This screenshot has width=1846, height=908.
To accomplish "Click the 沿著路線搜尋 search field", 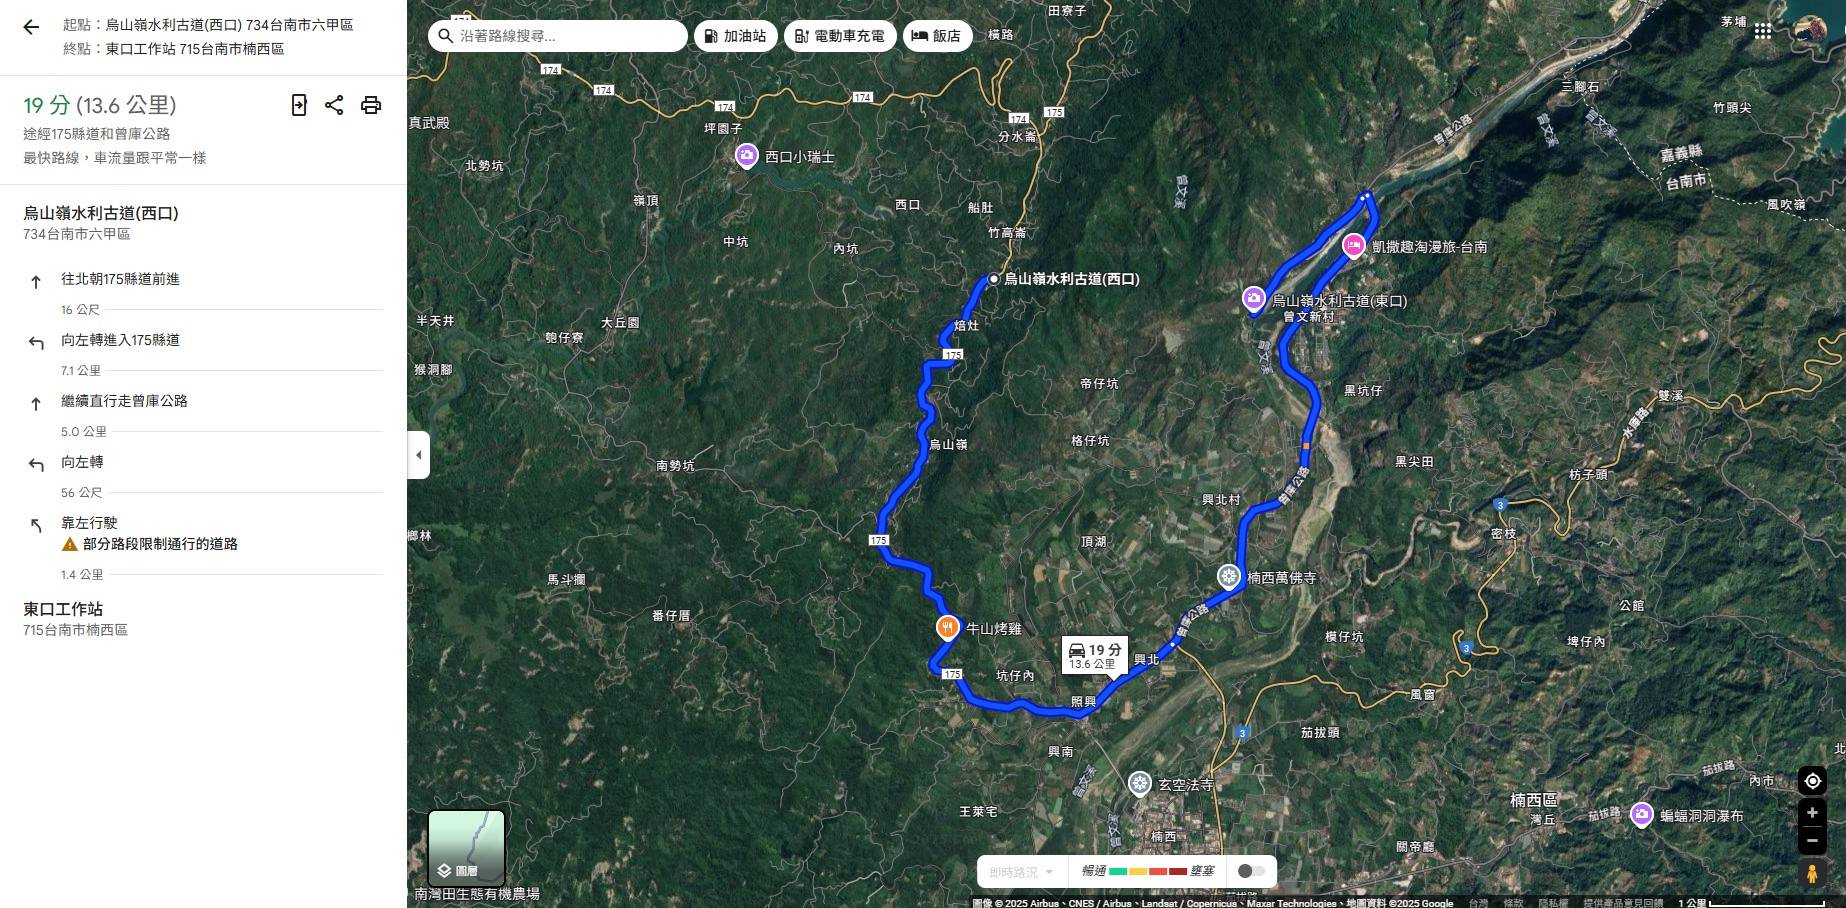I will click(x=558, y=36).
